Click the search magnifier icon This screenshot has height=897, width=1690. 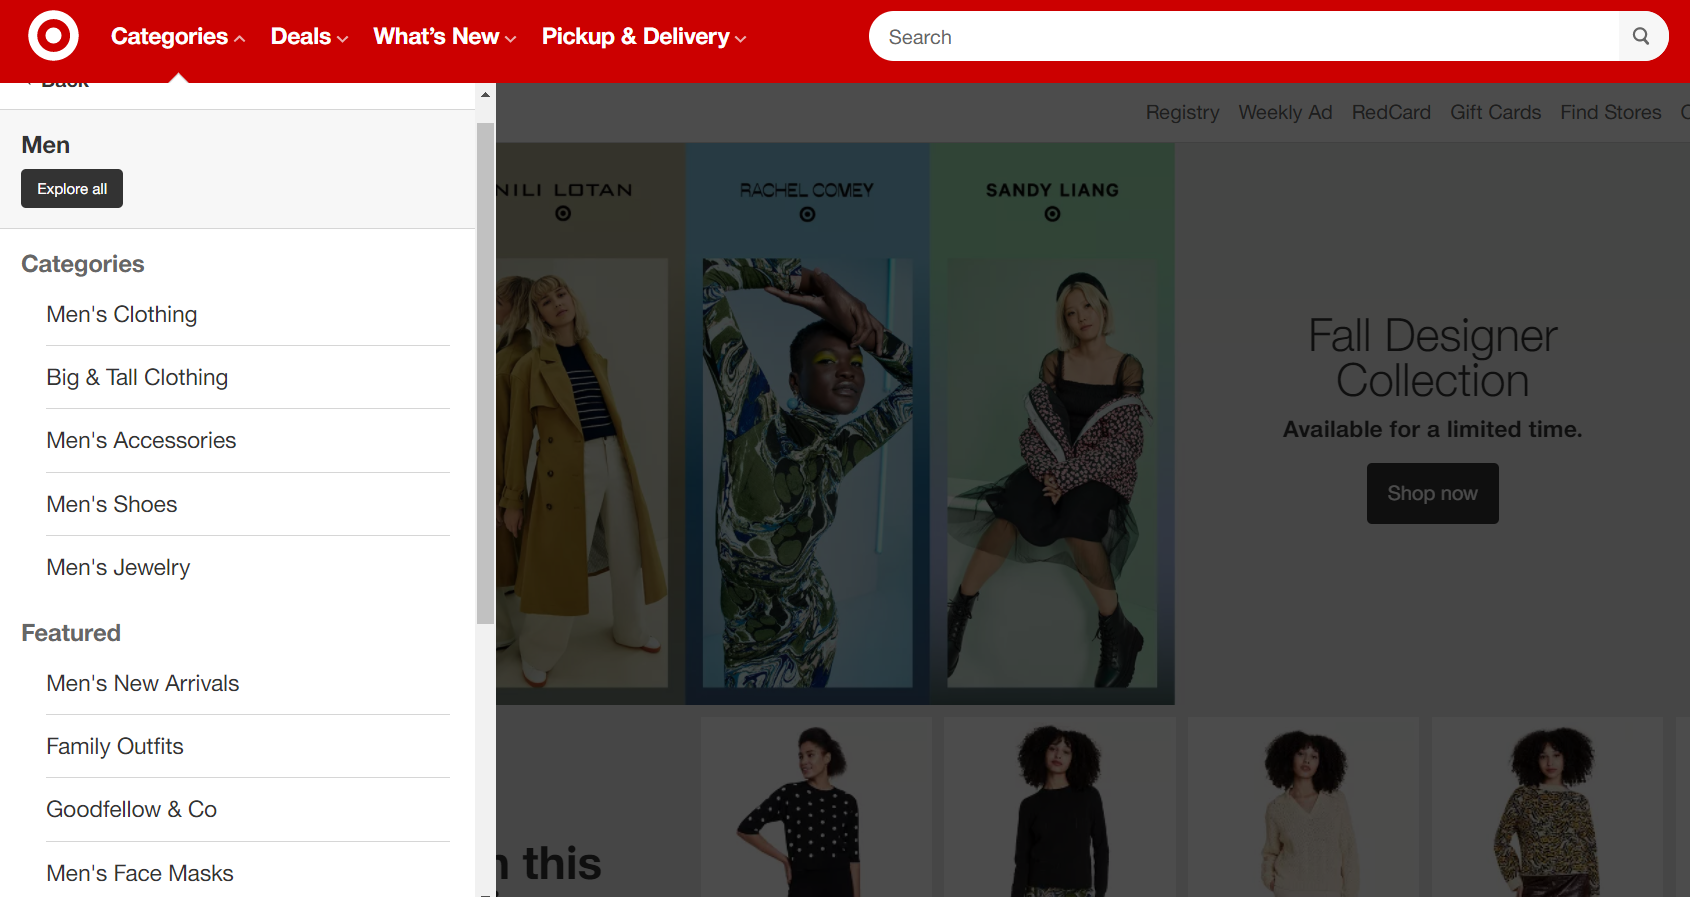click(x=1641, y=37)
